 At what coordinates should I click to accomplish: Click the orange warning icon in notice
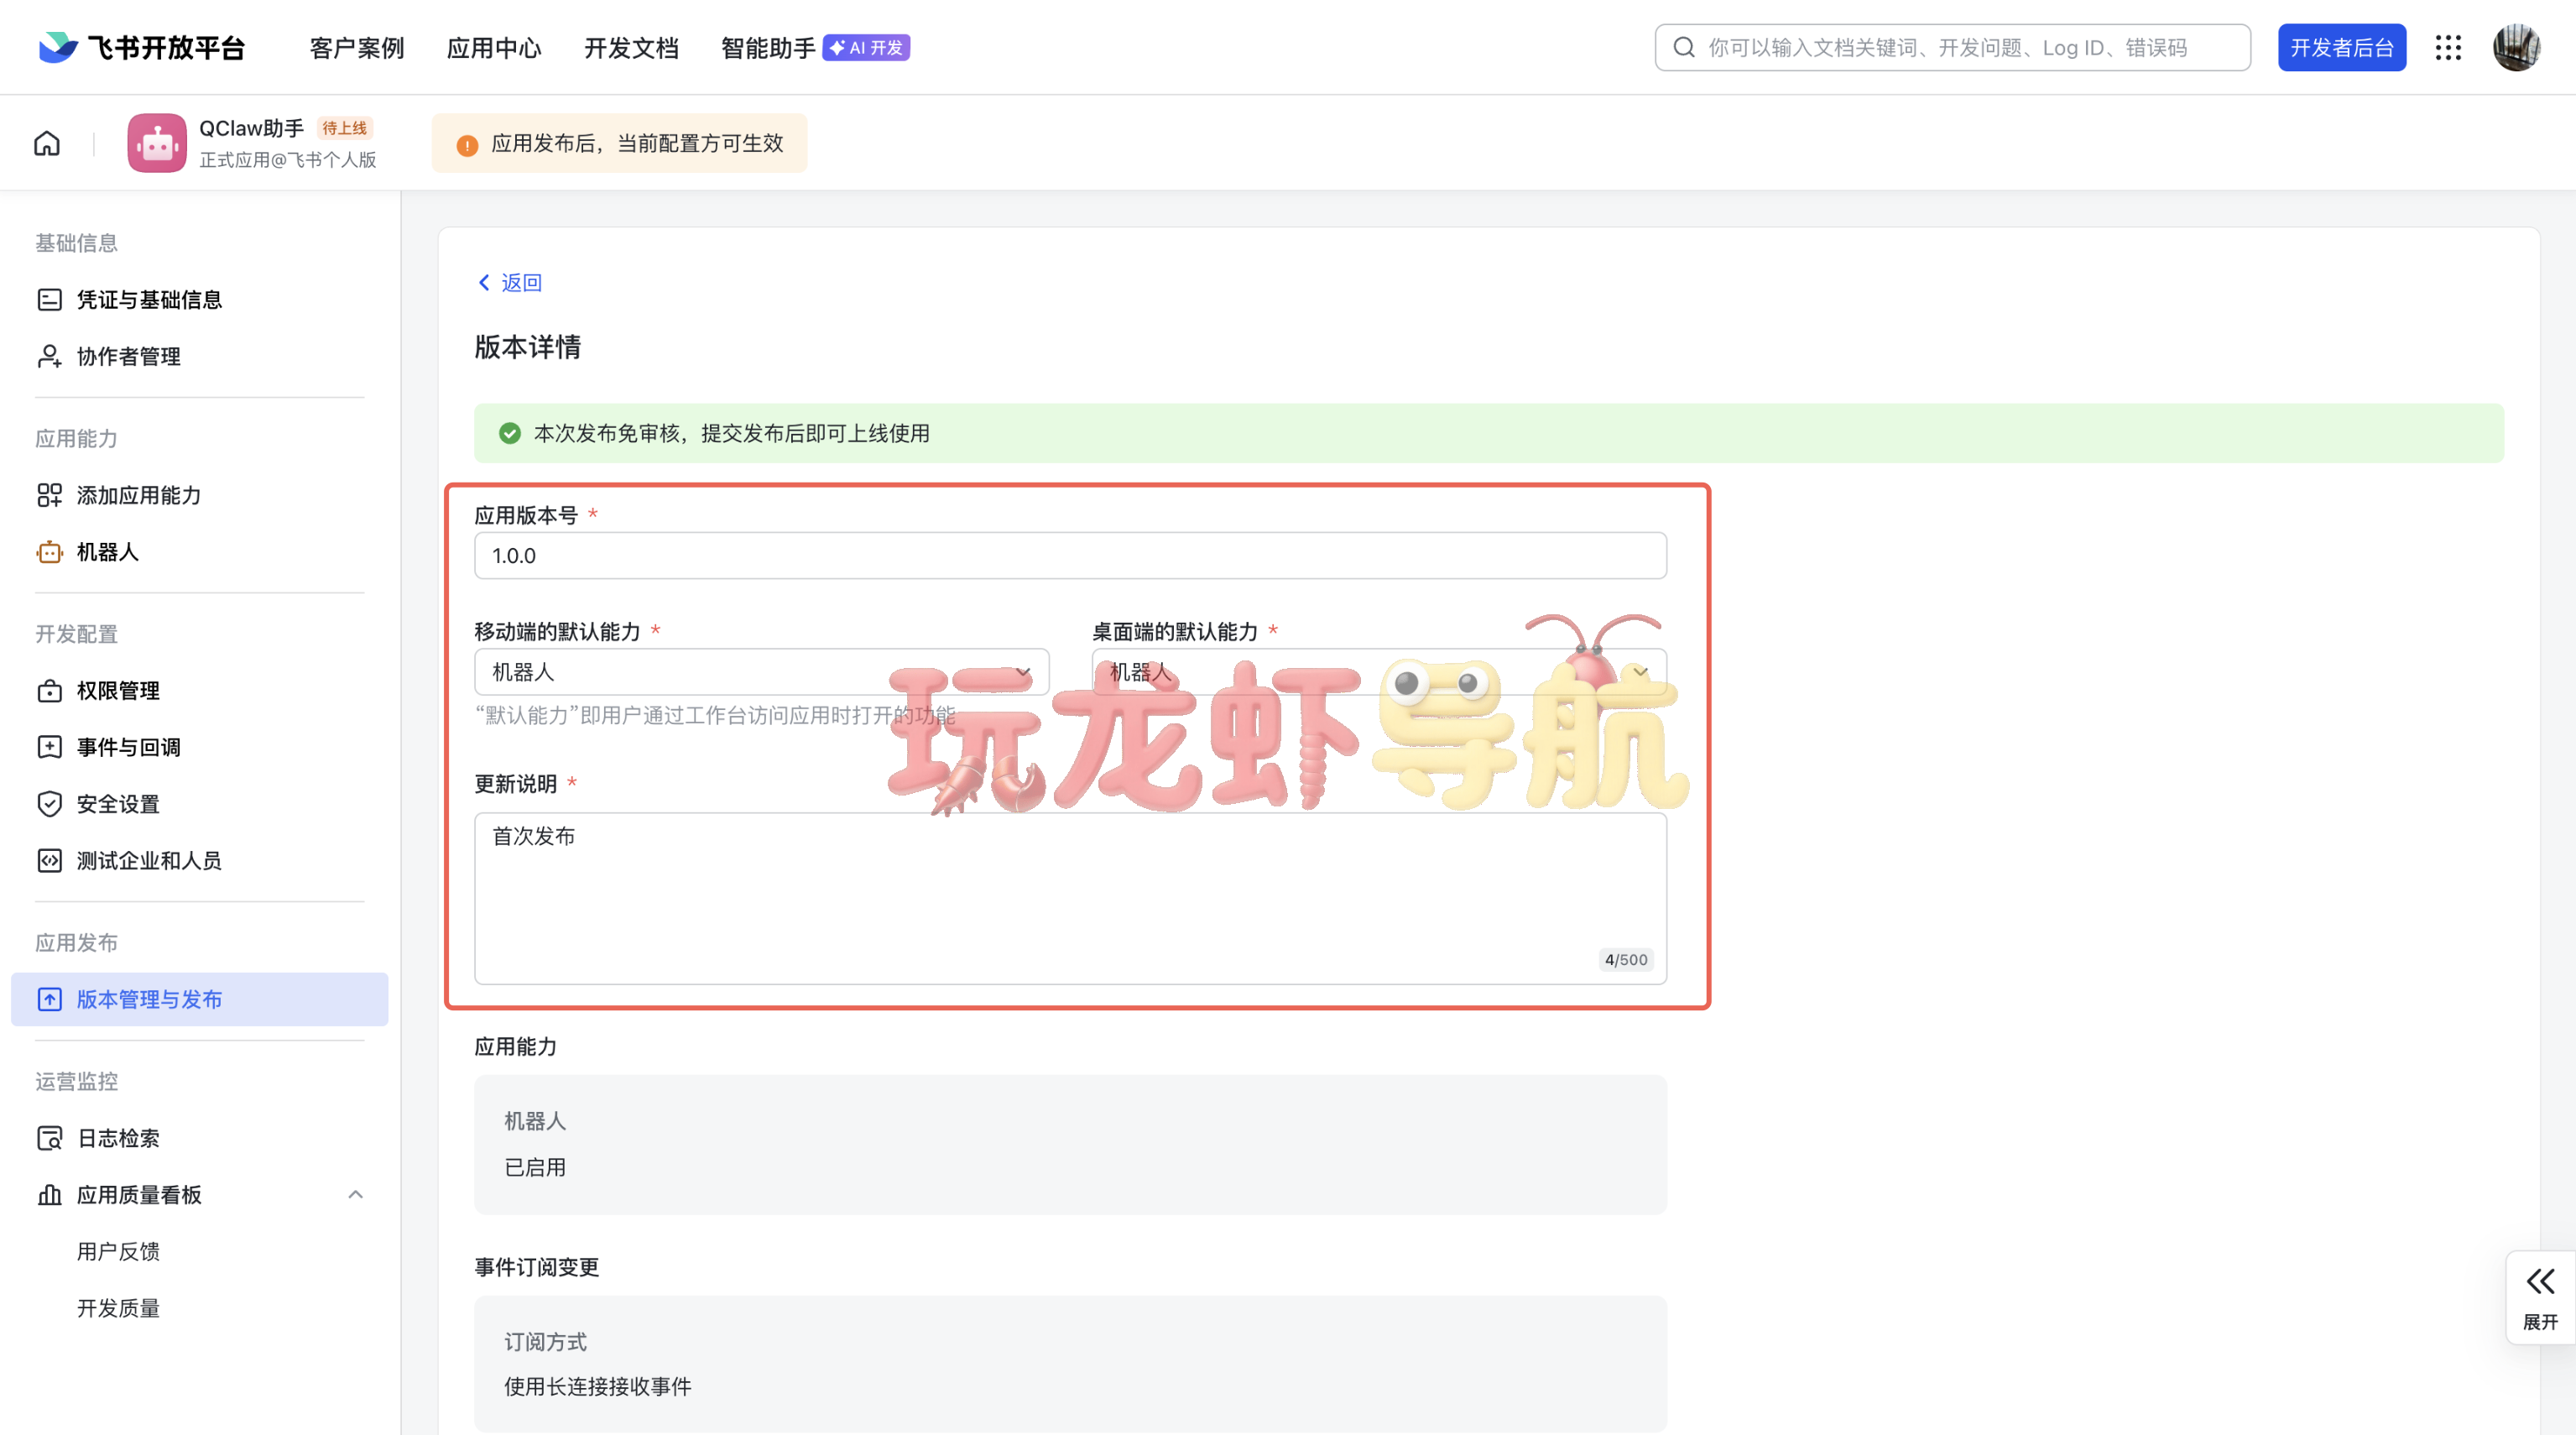(467, 145)
